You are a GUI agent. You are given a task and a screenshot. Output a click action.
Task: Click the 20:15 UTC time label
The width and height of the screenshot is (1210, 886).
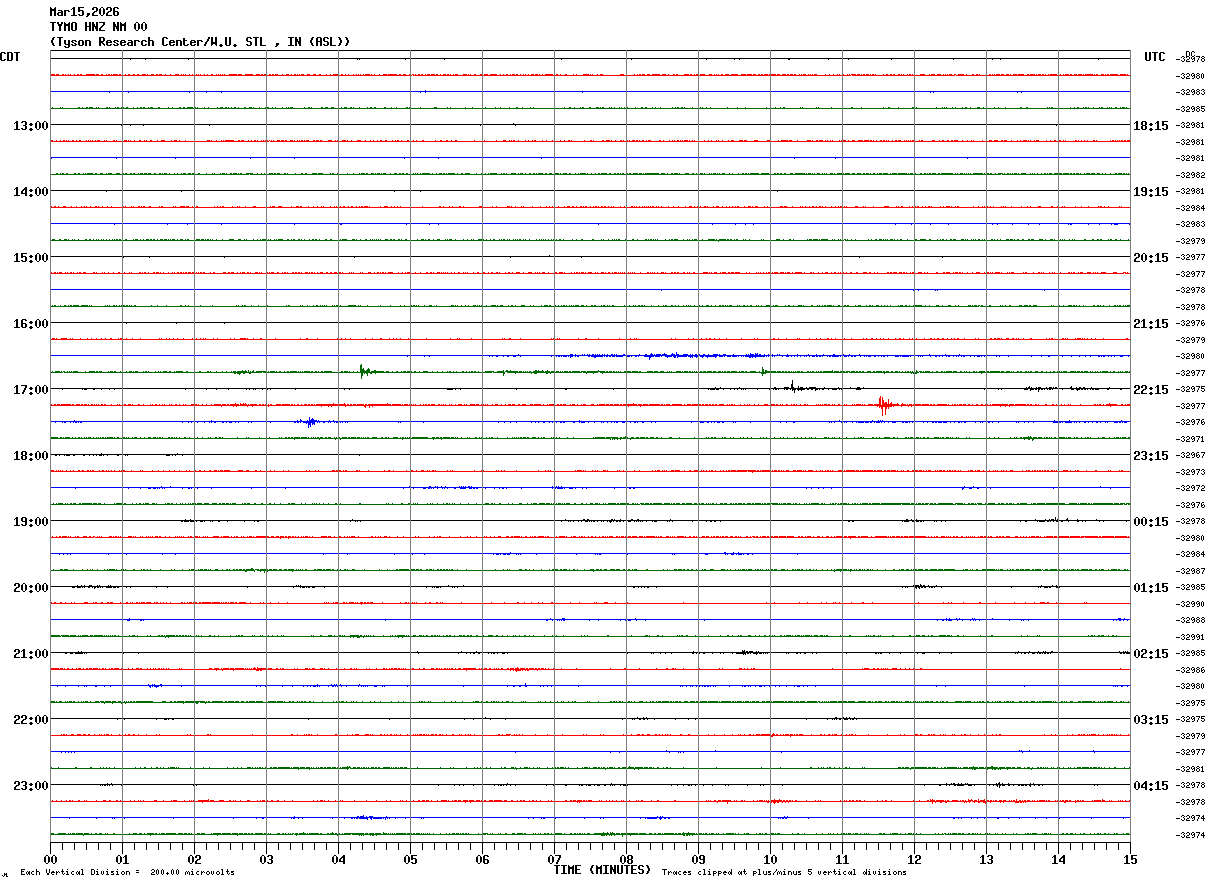[x=1151, y=257]
